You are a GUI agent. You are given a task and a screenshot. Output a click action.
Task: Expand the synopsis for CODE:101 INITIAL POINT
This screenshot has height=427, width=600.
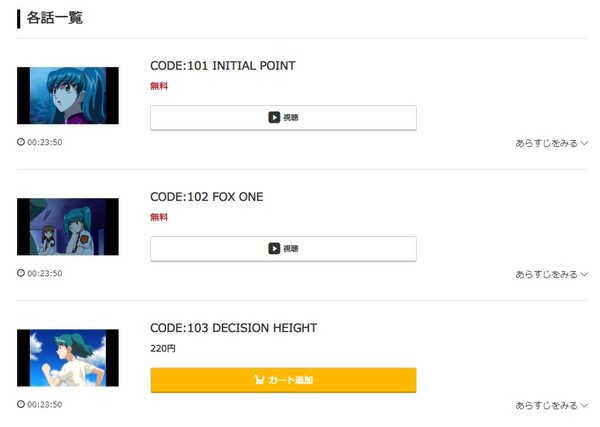[551, 143]
